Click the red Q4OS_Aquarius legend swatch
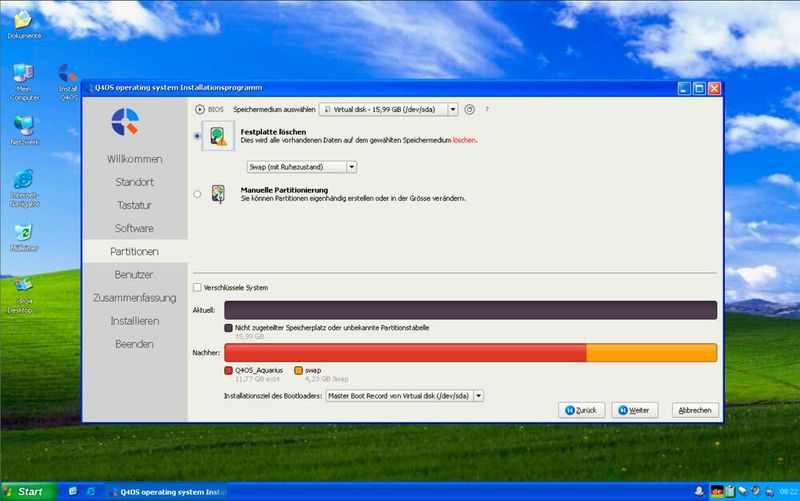Viewport: 800px width, 501px height. click(x=229, y=370)
